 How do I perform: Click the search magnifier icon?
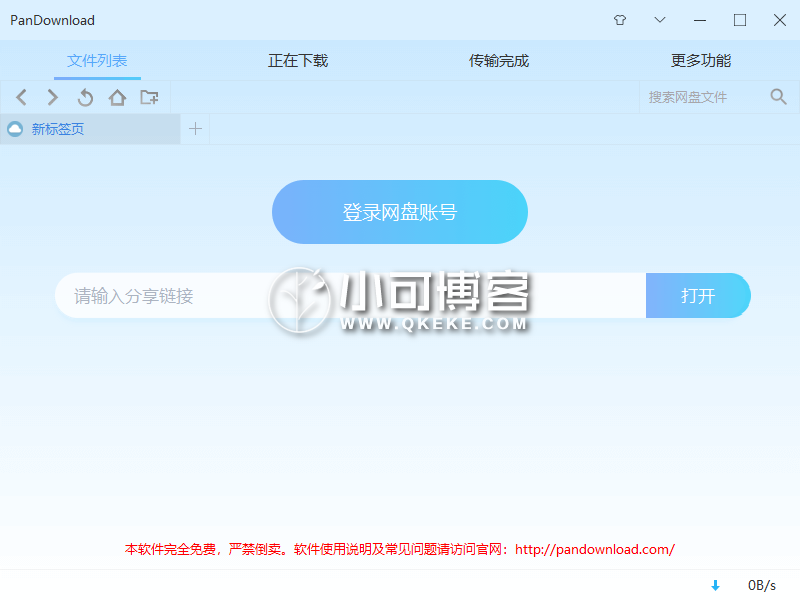coord(778,96)
